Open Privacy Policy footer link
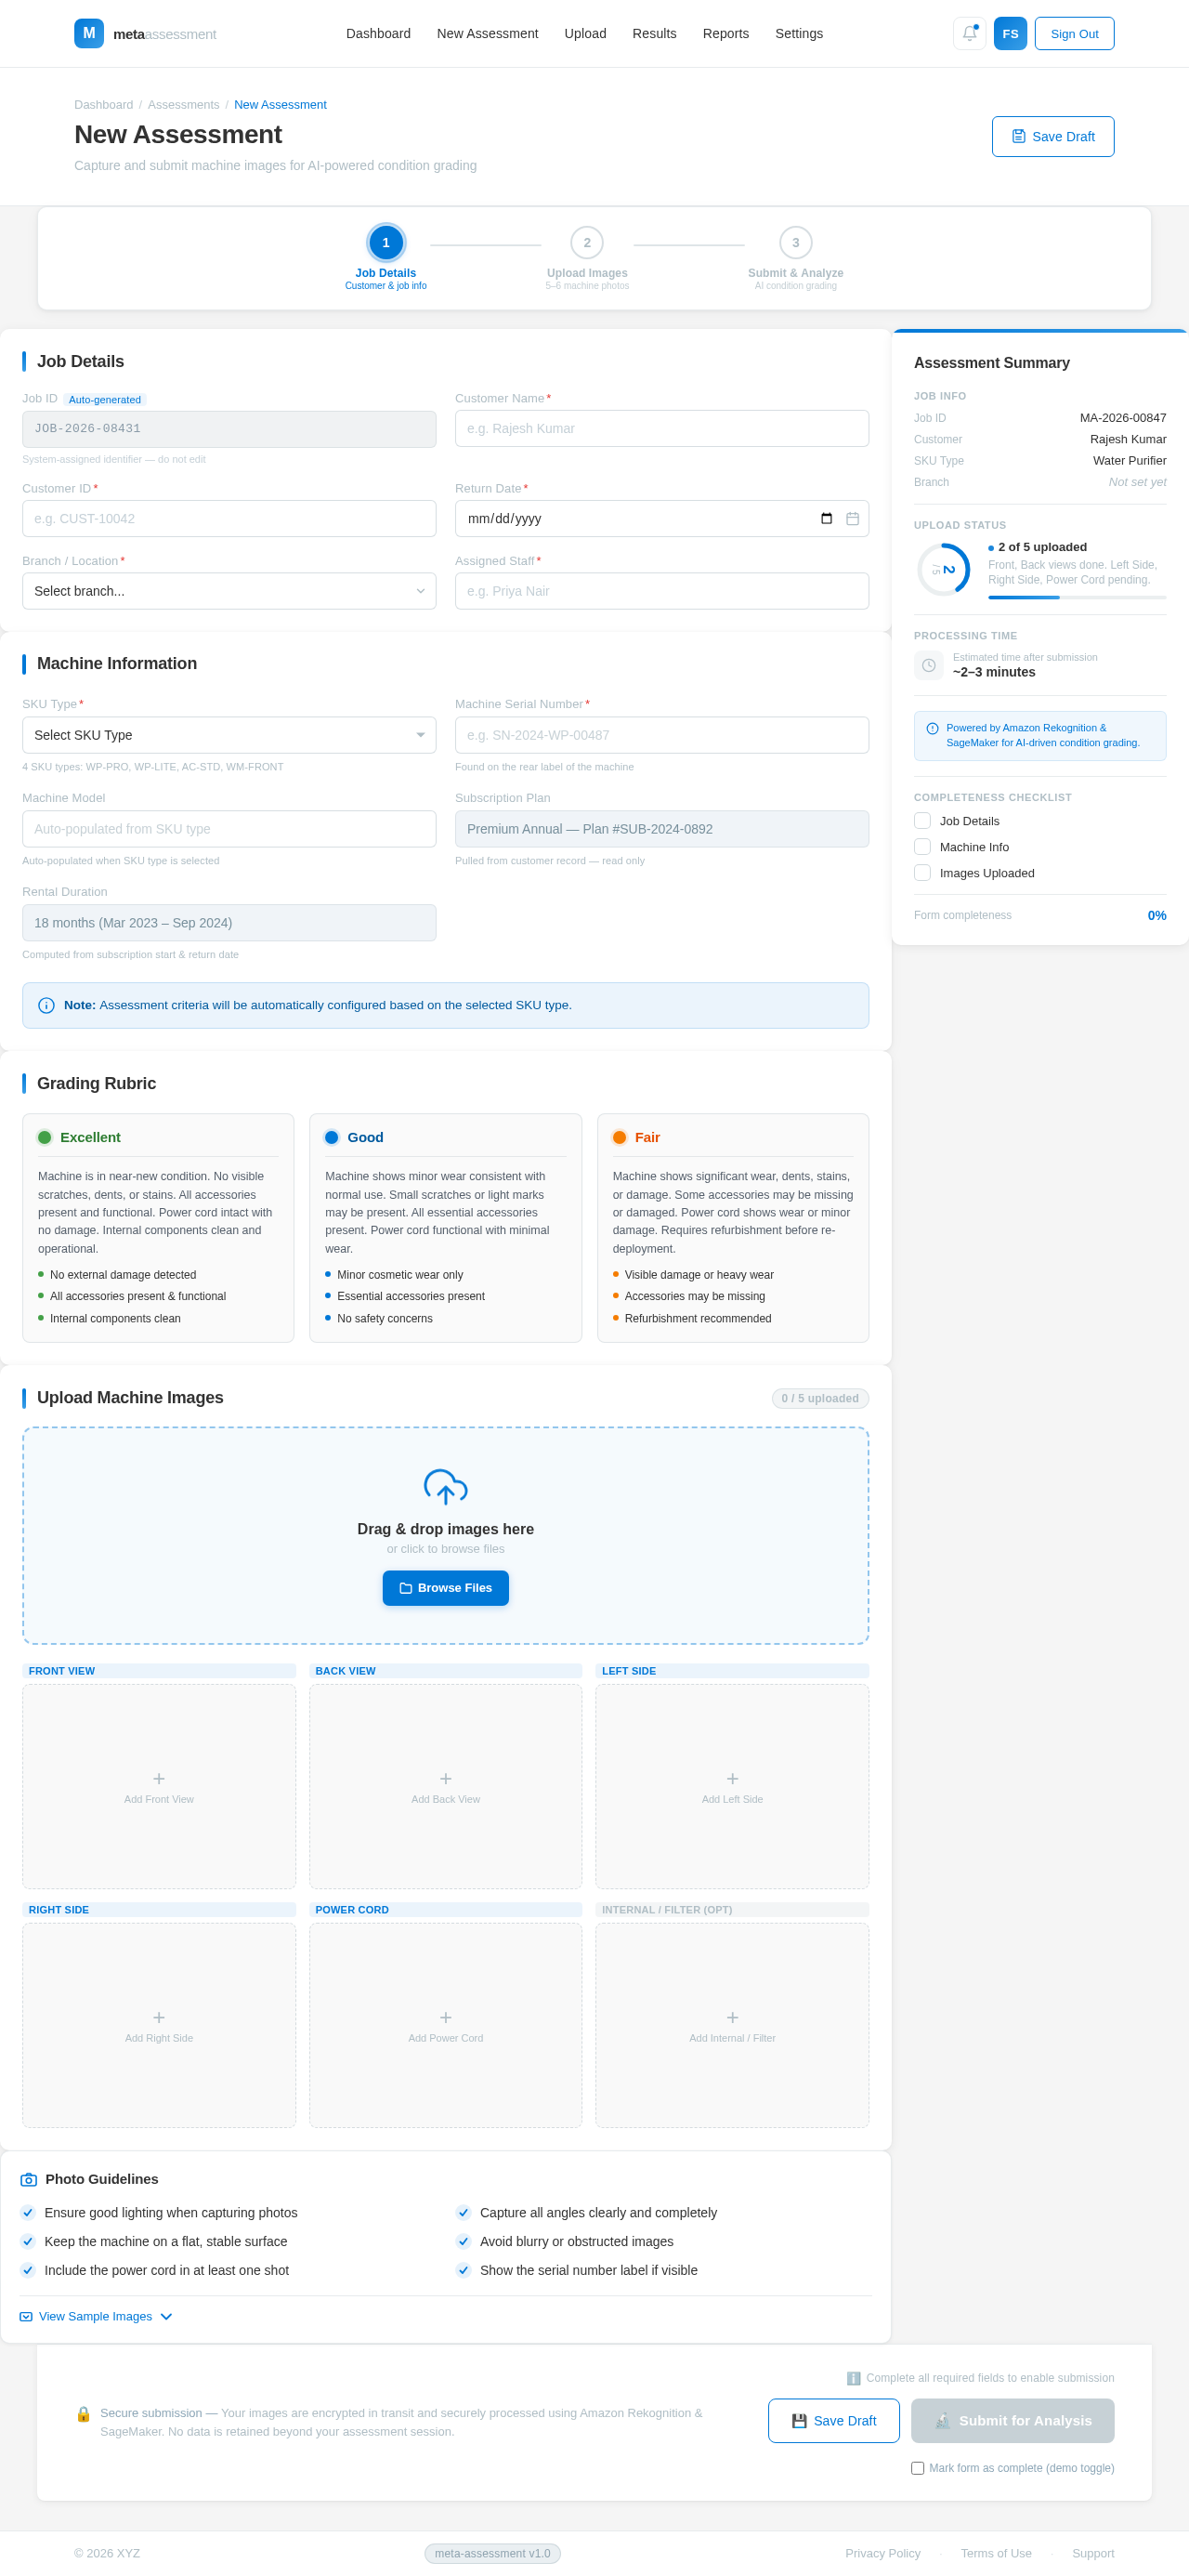The width and height of the screenshot is (1189, 2576). [882, 2553]
